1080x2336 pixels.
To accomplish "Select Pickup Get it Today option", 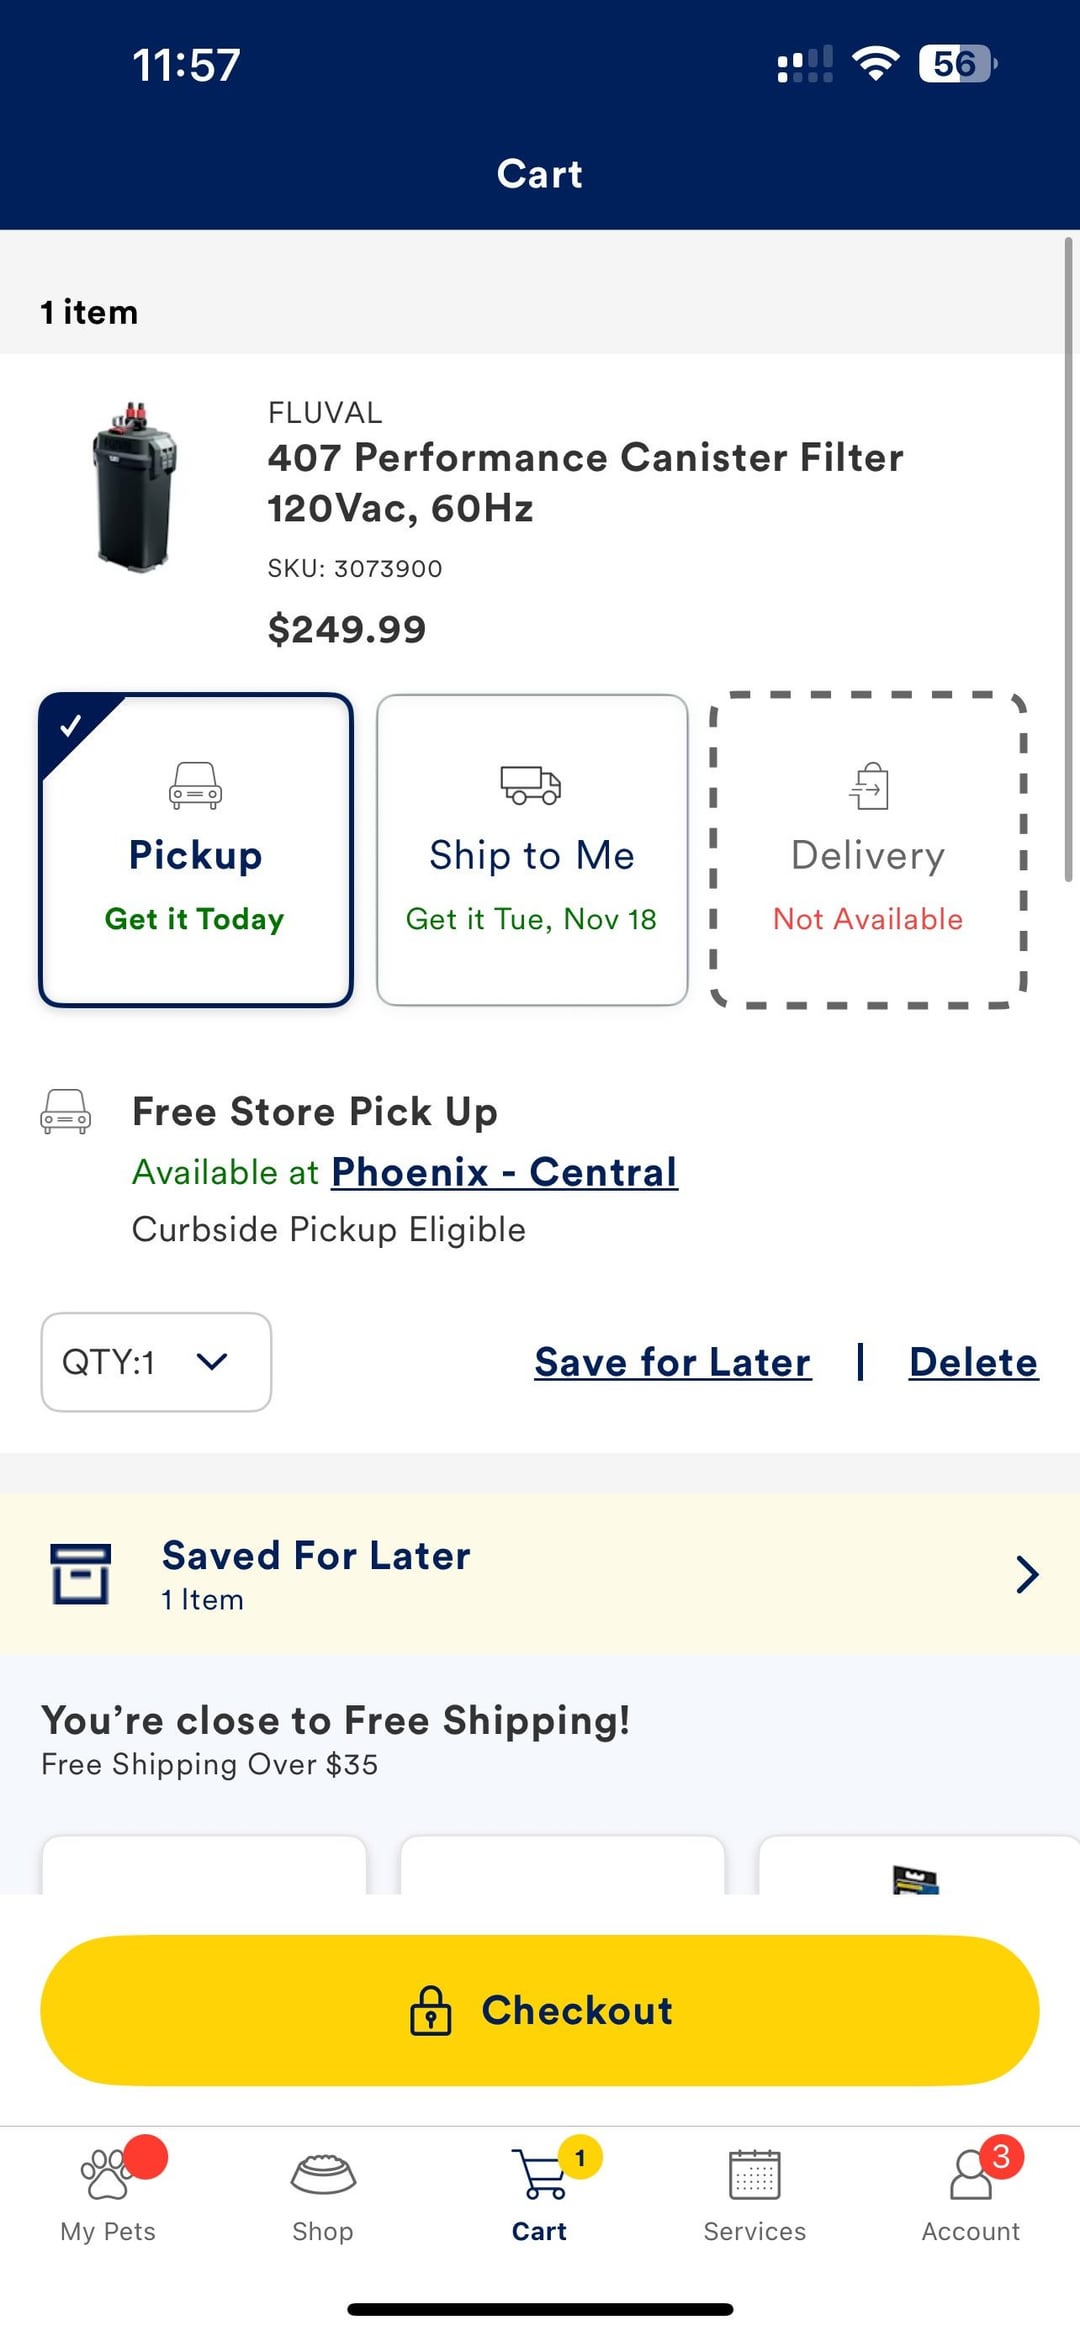I will pos(196,850).
